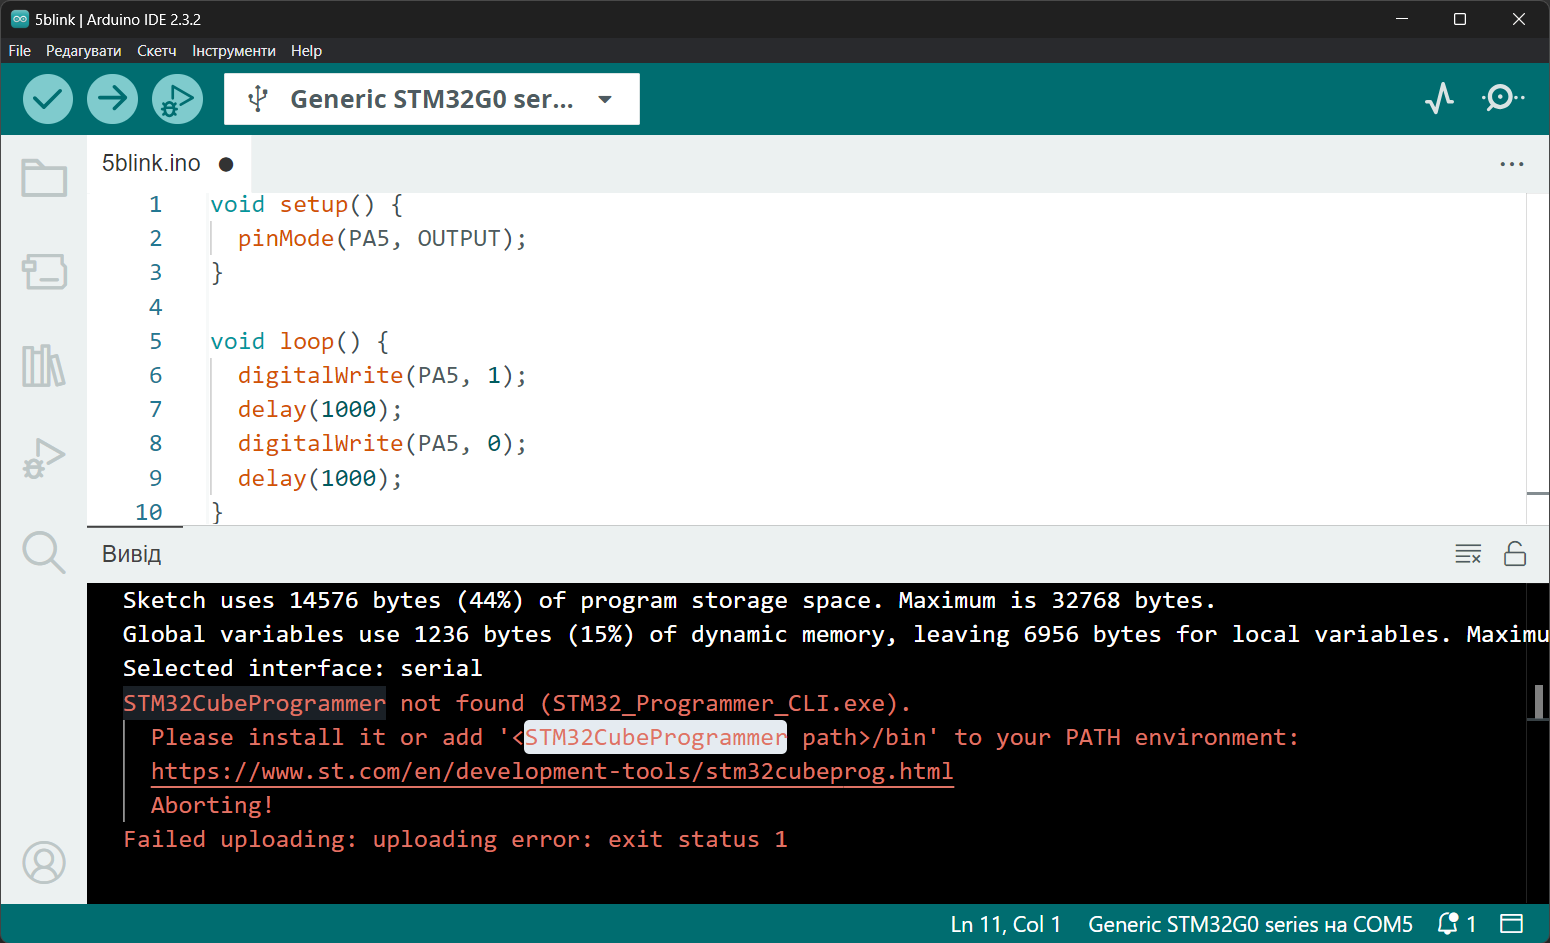Open the stm32cubeprog.html link in output
The height and width of the screenshot is (943, 1550).
[x=552, y=772]
